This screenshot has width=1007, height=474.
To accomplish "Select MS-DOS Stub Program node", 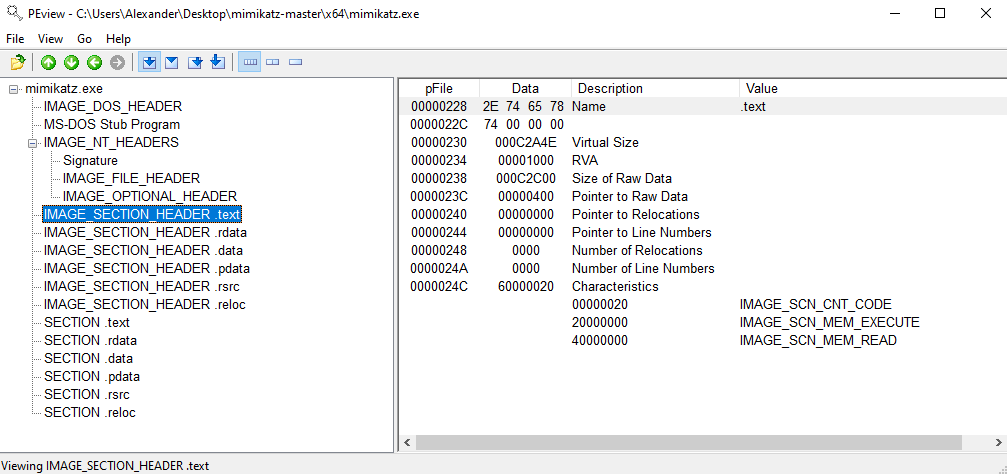I will point(112,125).
